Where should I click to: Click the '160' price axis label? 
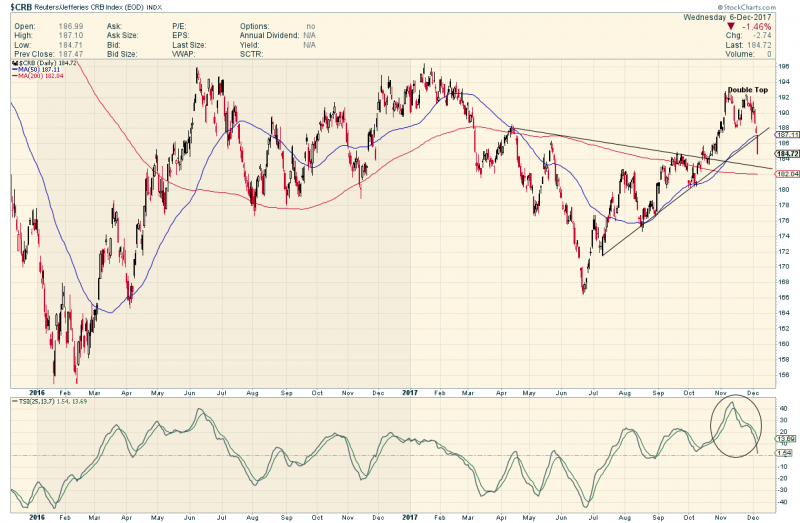pyautogui.click(x=784, y=344)
